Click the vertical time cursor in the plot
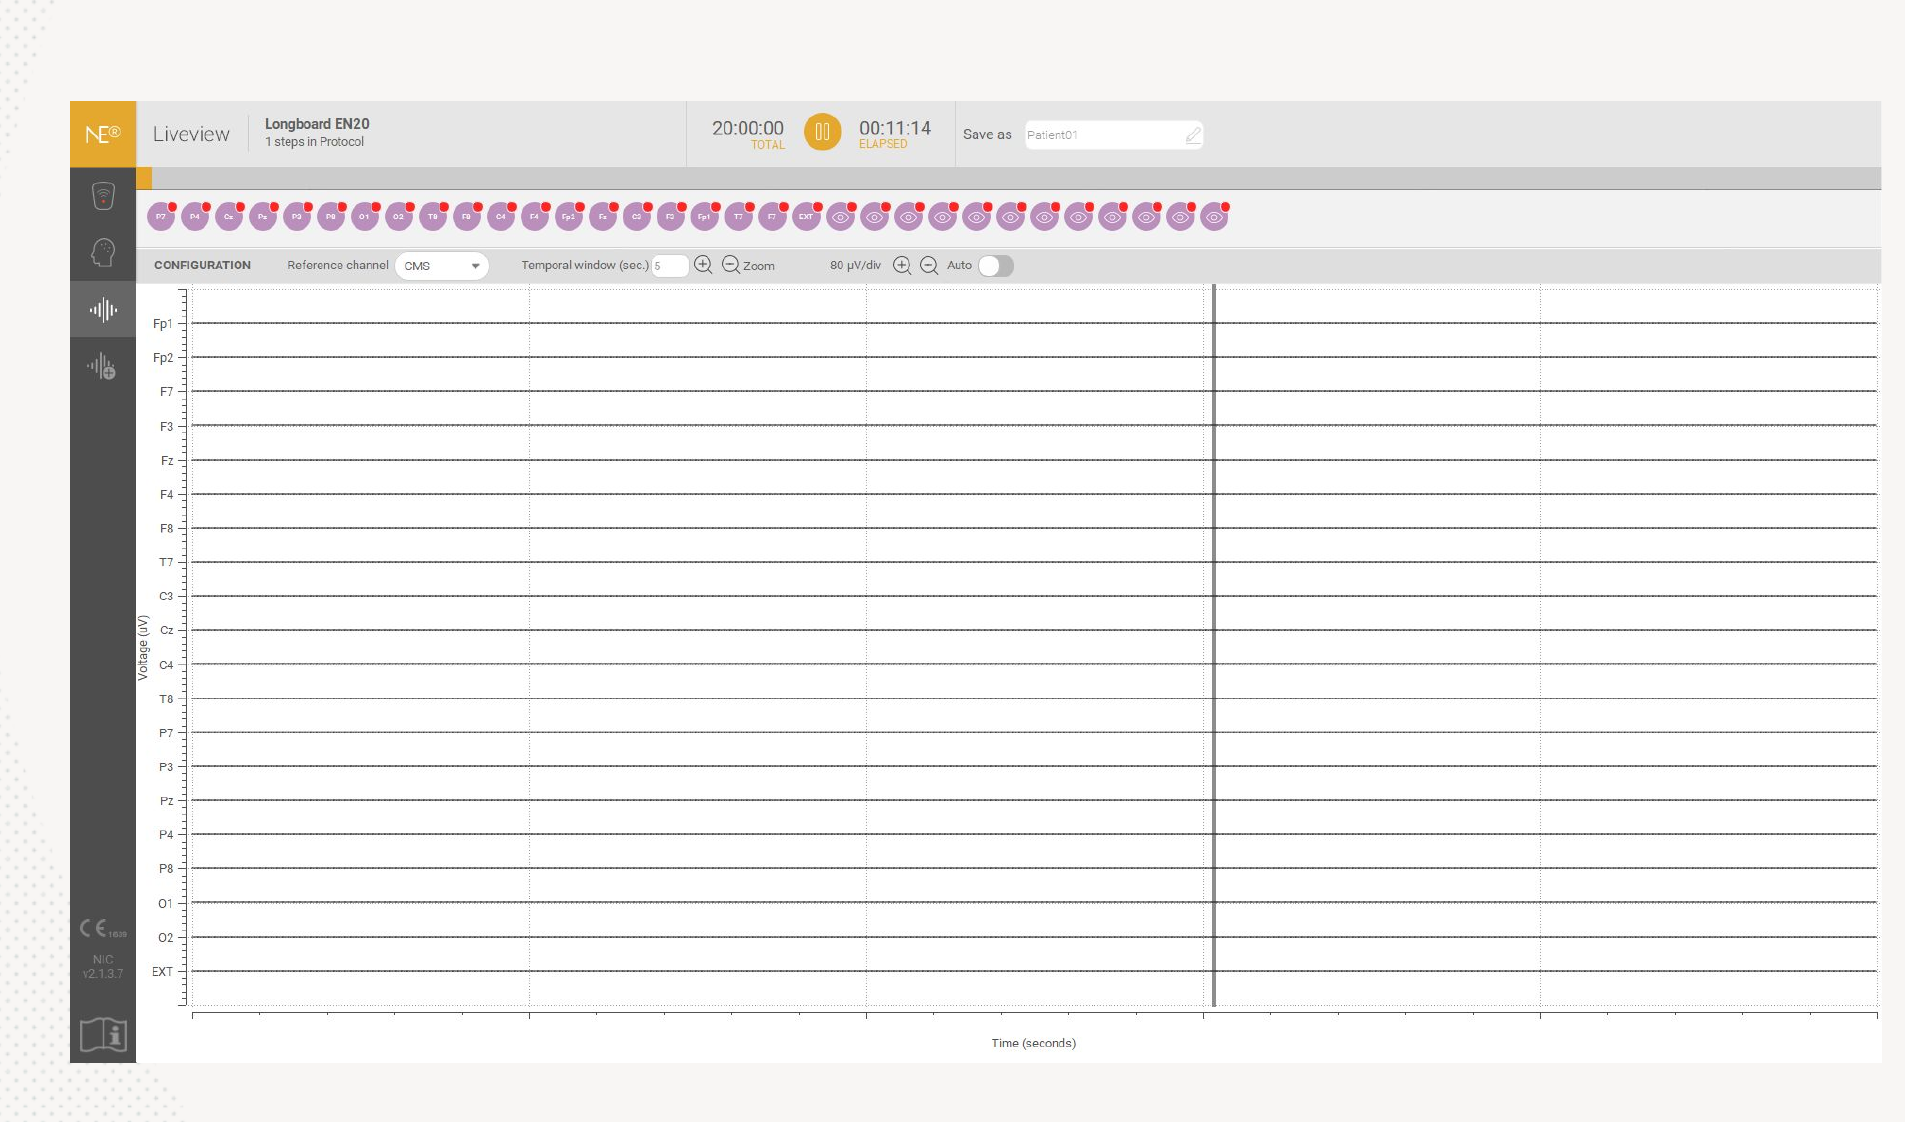The width and height of the screenshot is (1905, 1122). click(x=1214, y=645)
